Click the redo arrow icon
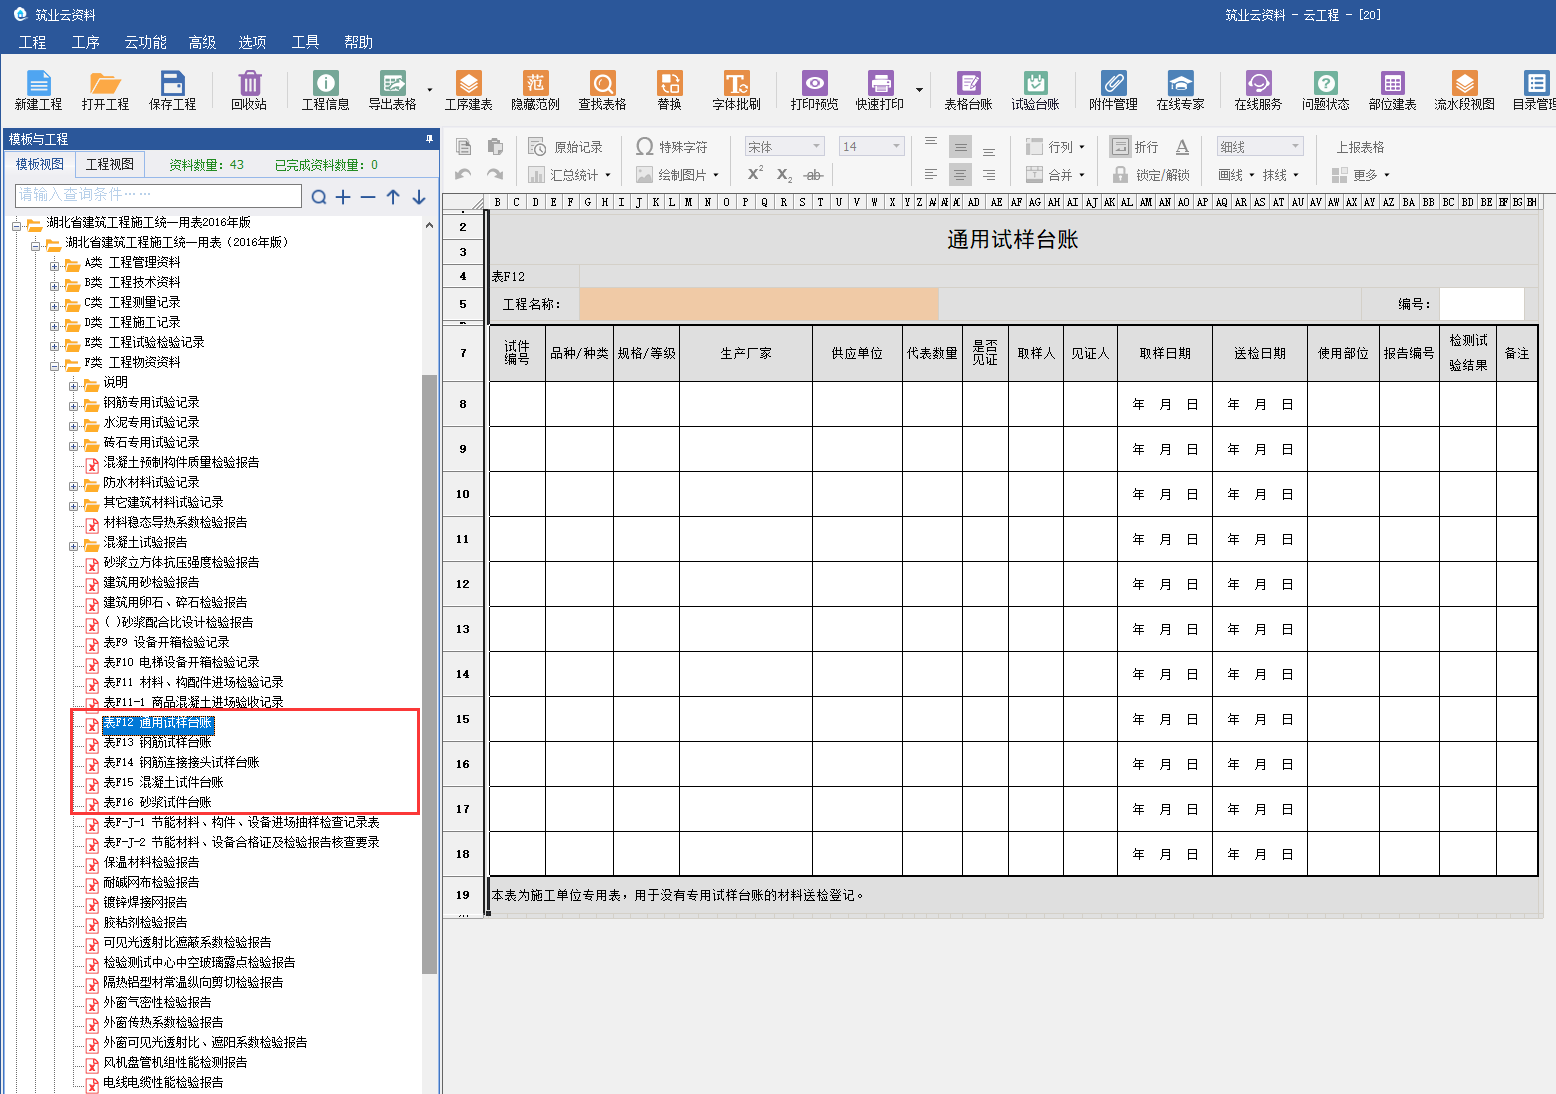 click(495, 175)
